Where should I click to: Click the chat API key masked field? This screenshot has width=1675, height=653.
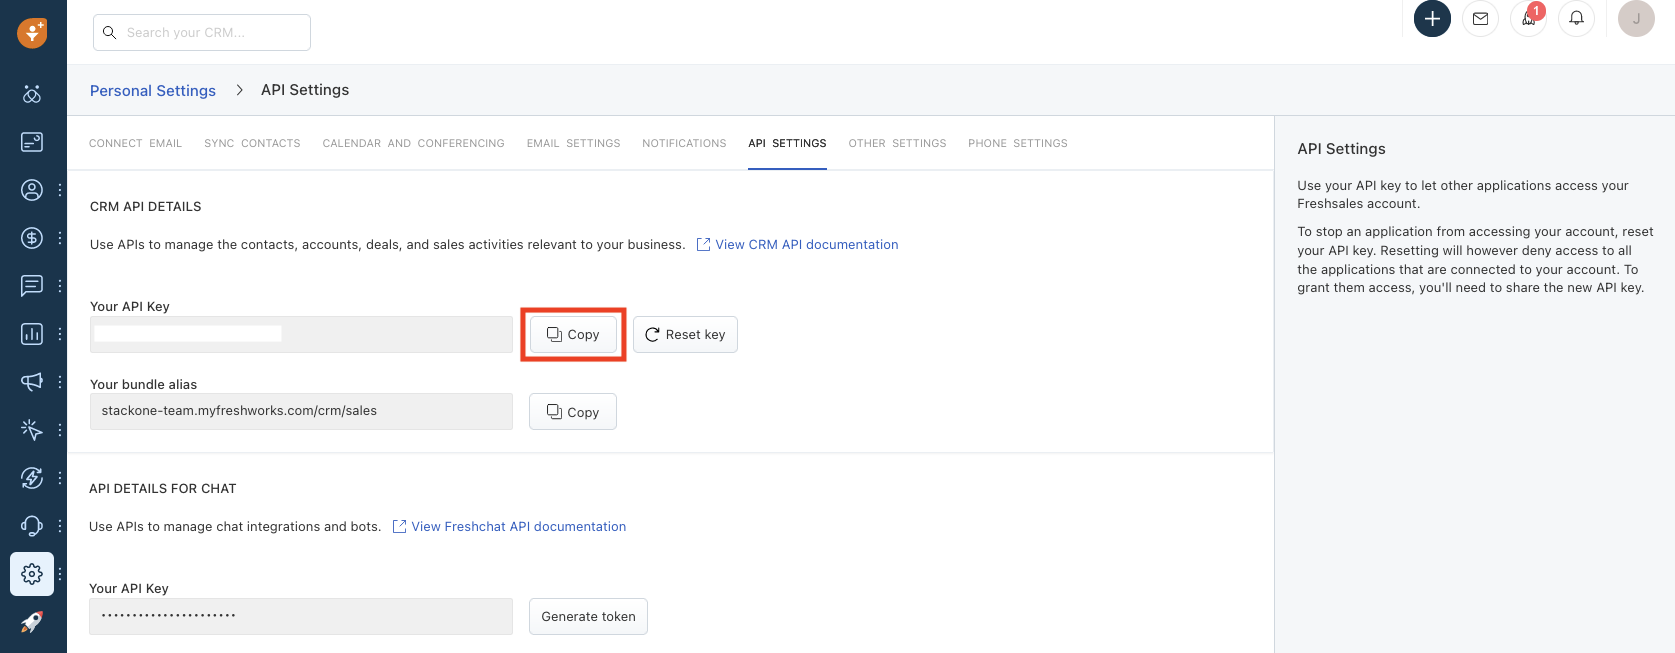point(301,616)
